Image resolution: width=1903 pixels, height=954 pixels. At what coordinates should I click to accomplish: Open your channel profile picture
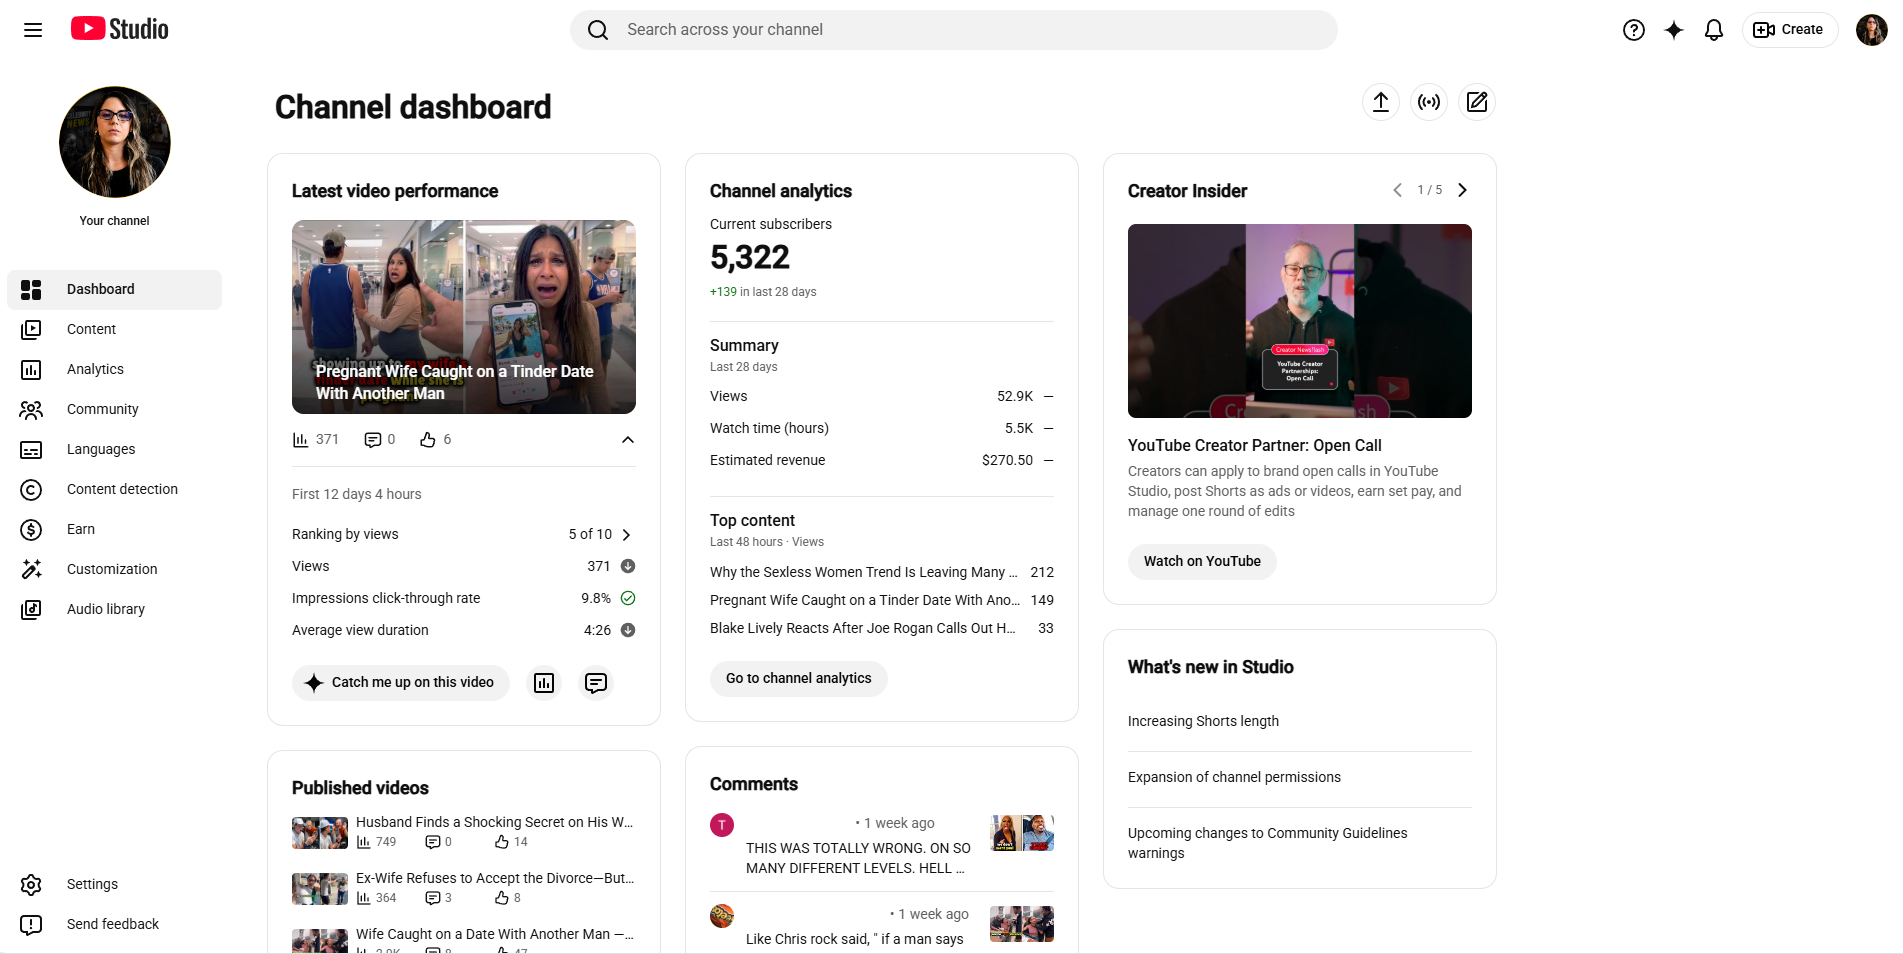[115, 142]
